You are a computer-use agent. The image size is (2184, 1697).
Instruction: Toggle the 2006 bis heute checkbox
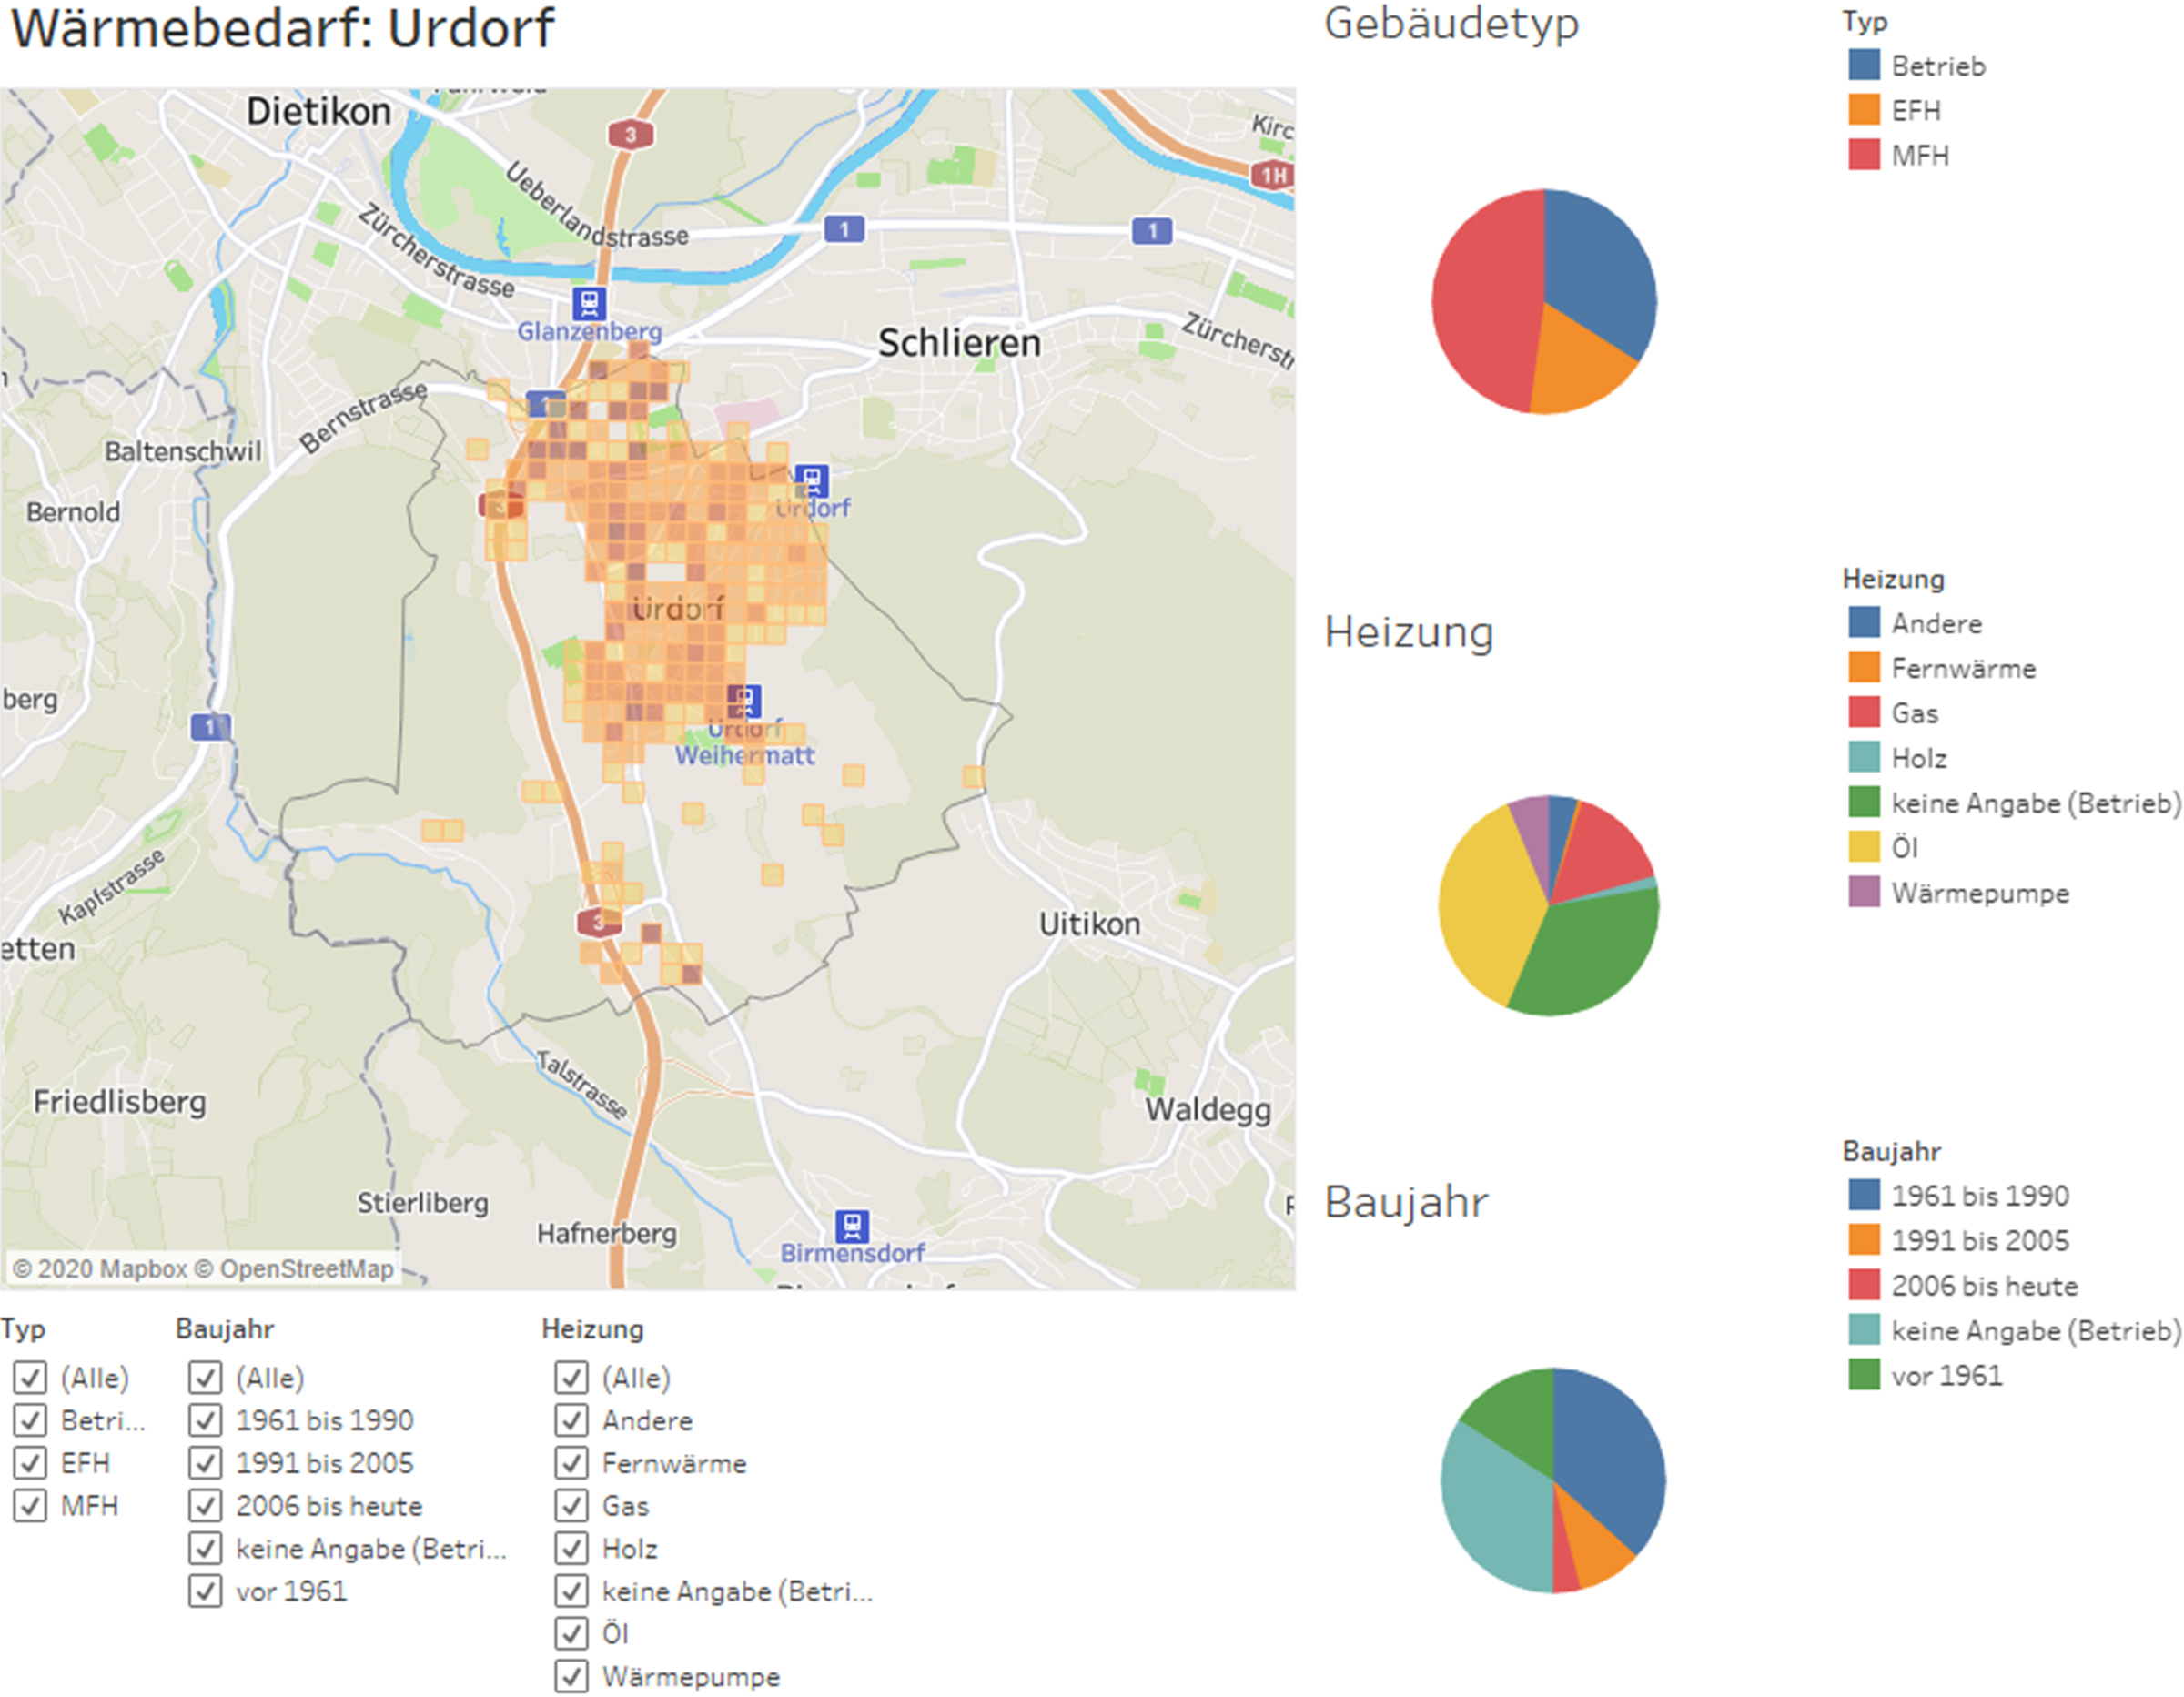(205, 1505)
